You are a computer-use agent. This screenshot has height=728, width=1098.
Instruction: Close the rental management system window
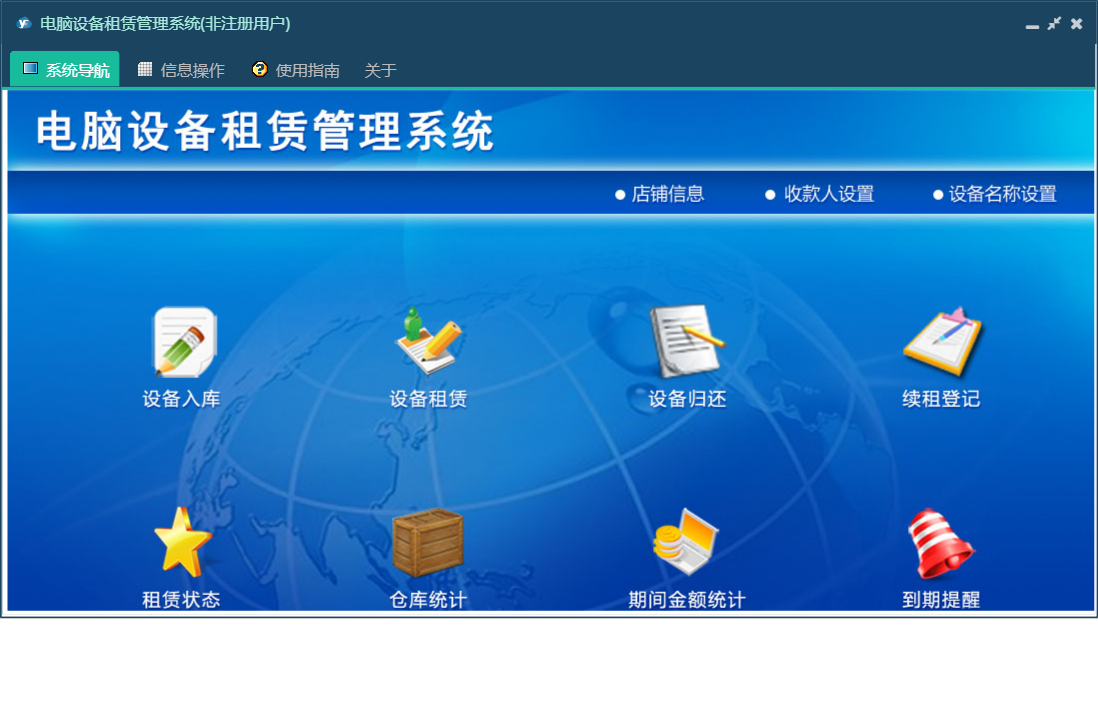point(1077,24)
